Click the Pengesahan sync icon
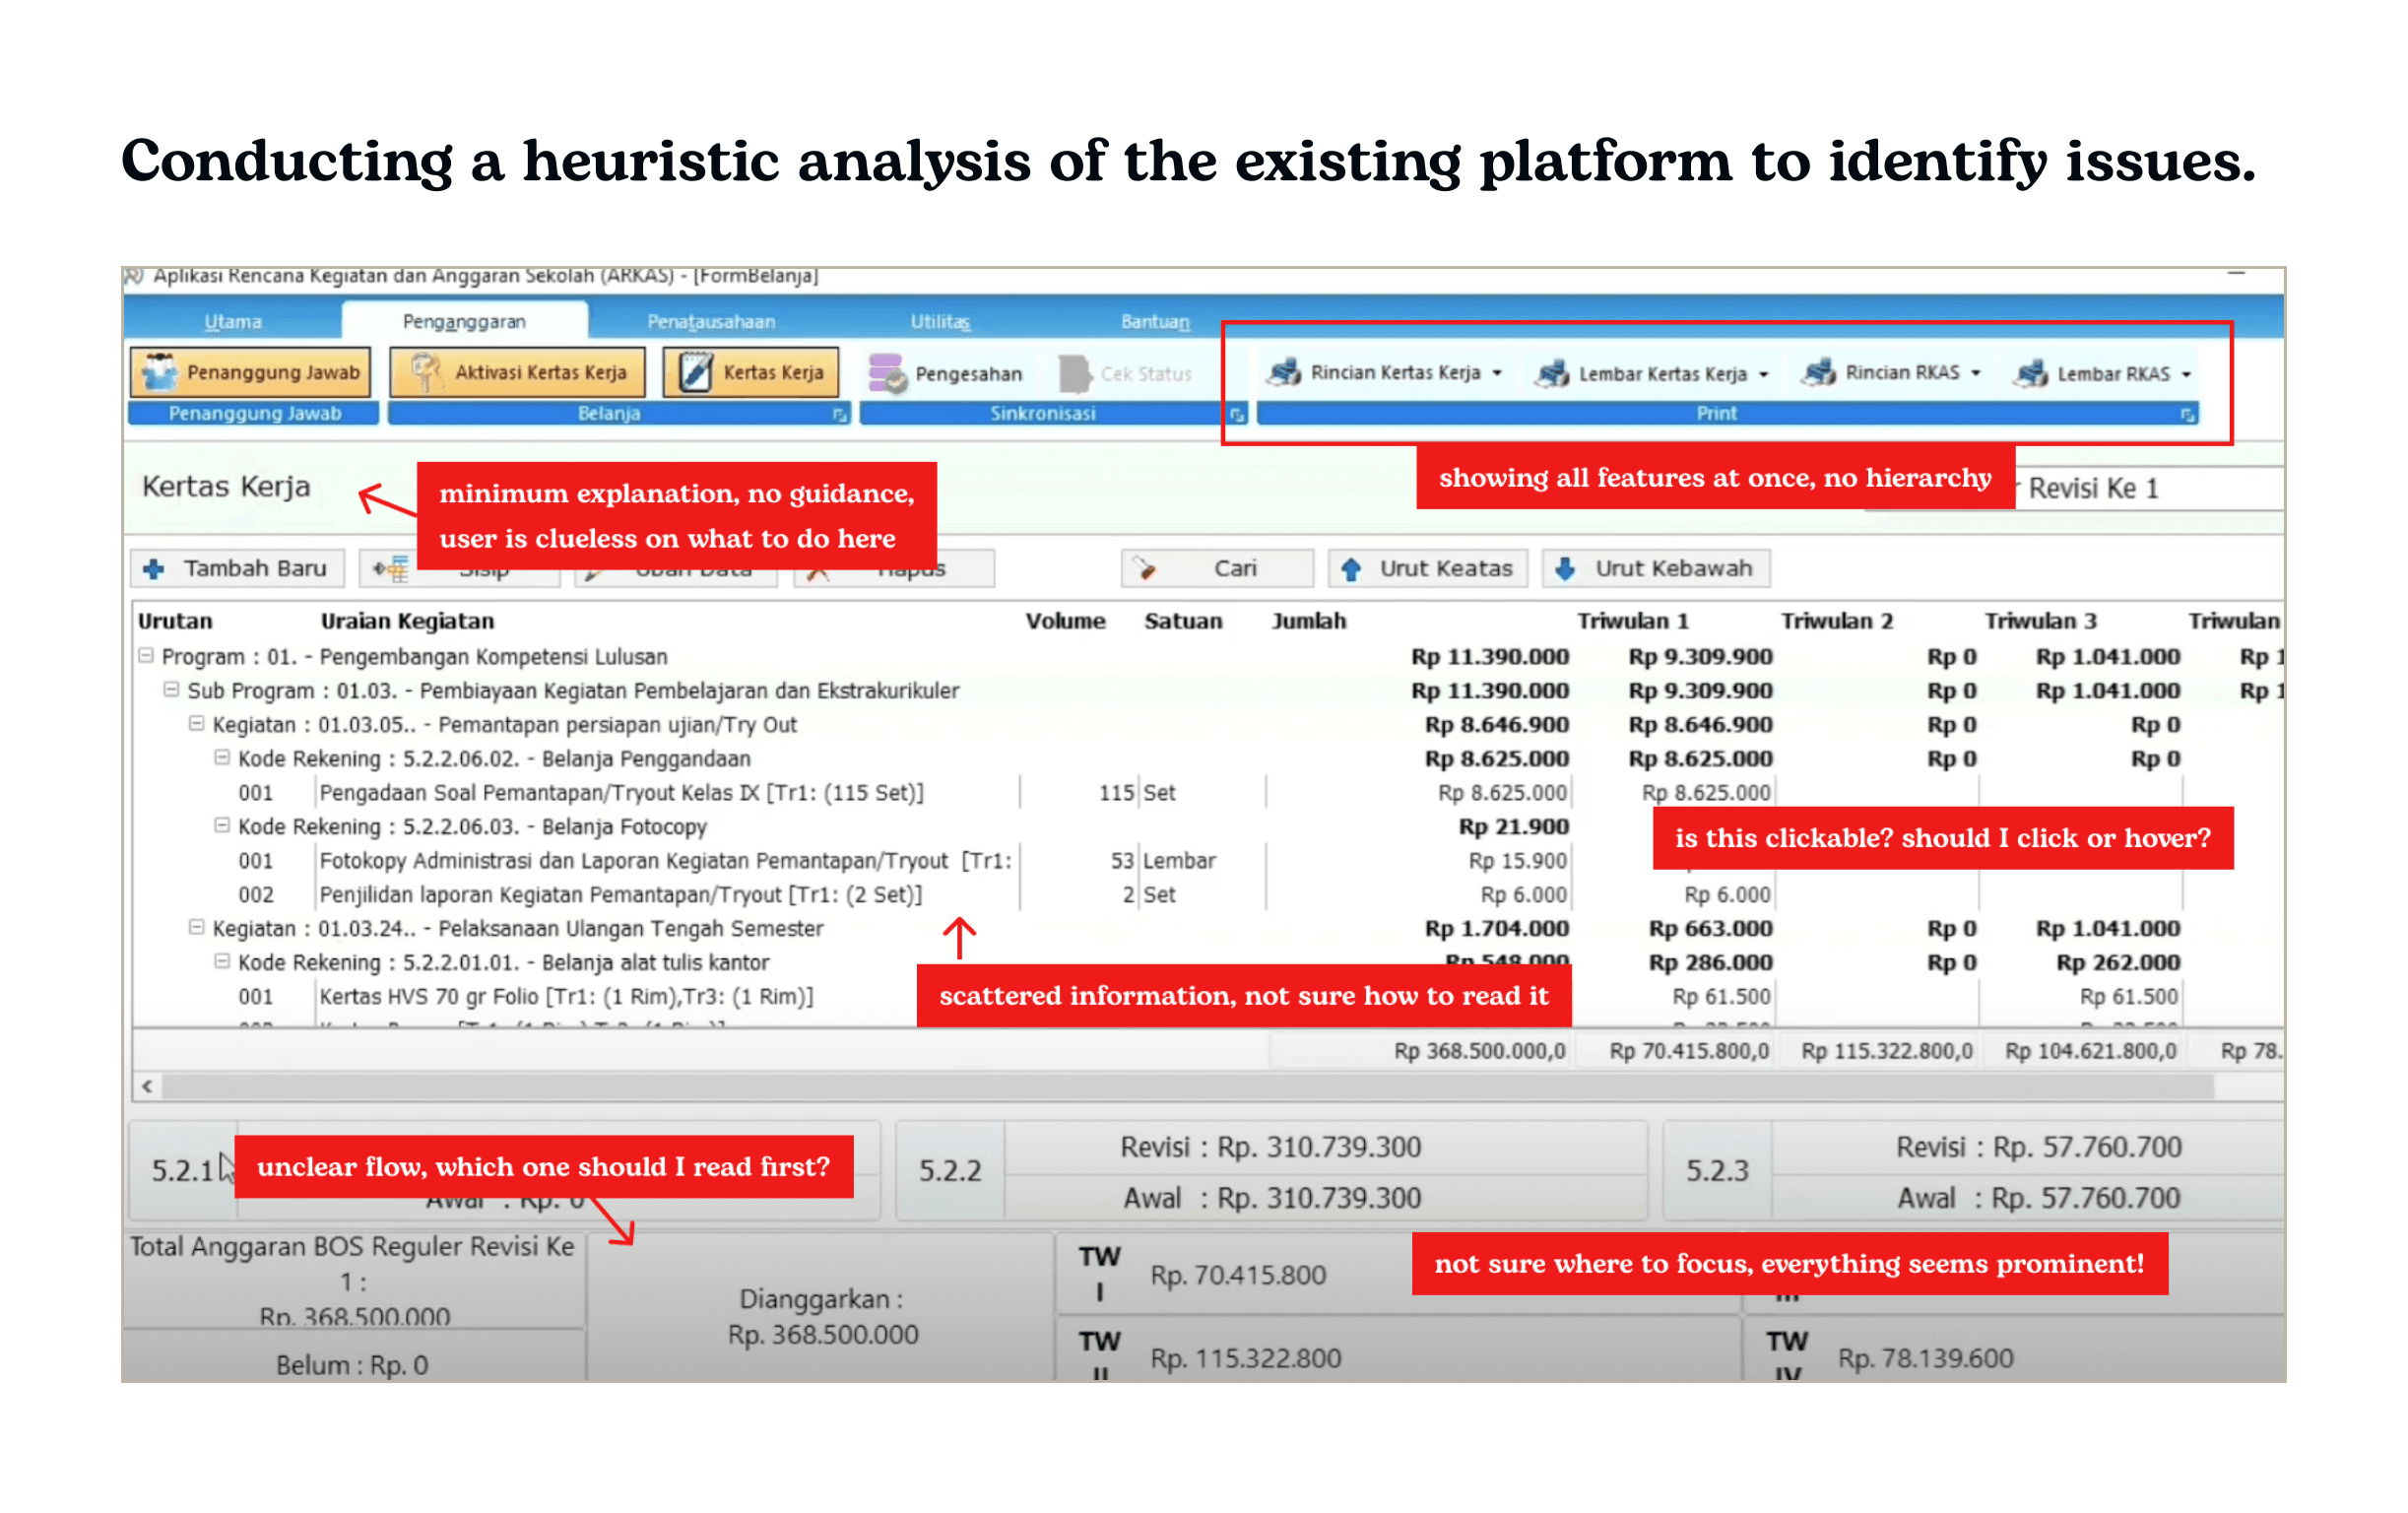This screenshot has width=2408, height=1513. (886, 374)
